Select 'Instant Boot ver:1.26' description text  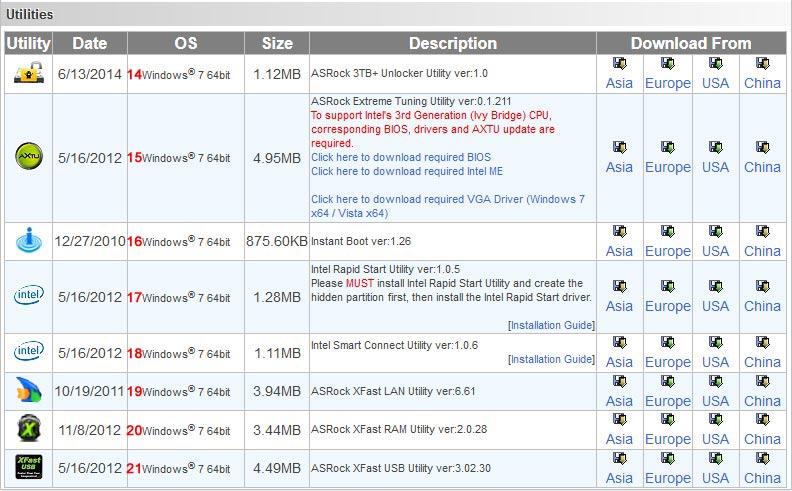coord(361,241)
